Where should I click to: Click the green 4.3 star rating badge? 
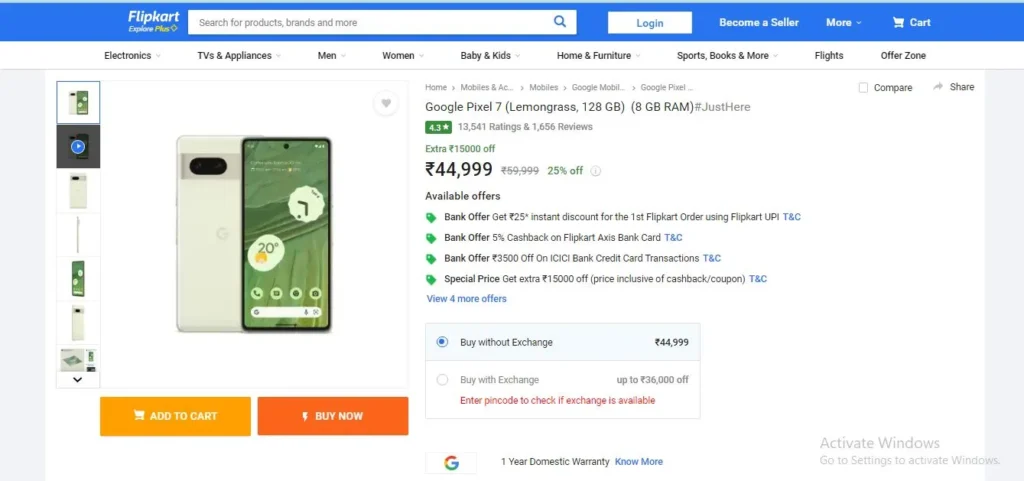(x=438, y=127)
